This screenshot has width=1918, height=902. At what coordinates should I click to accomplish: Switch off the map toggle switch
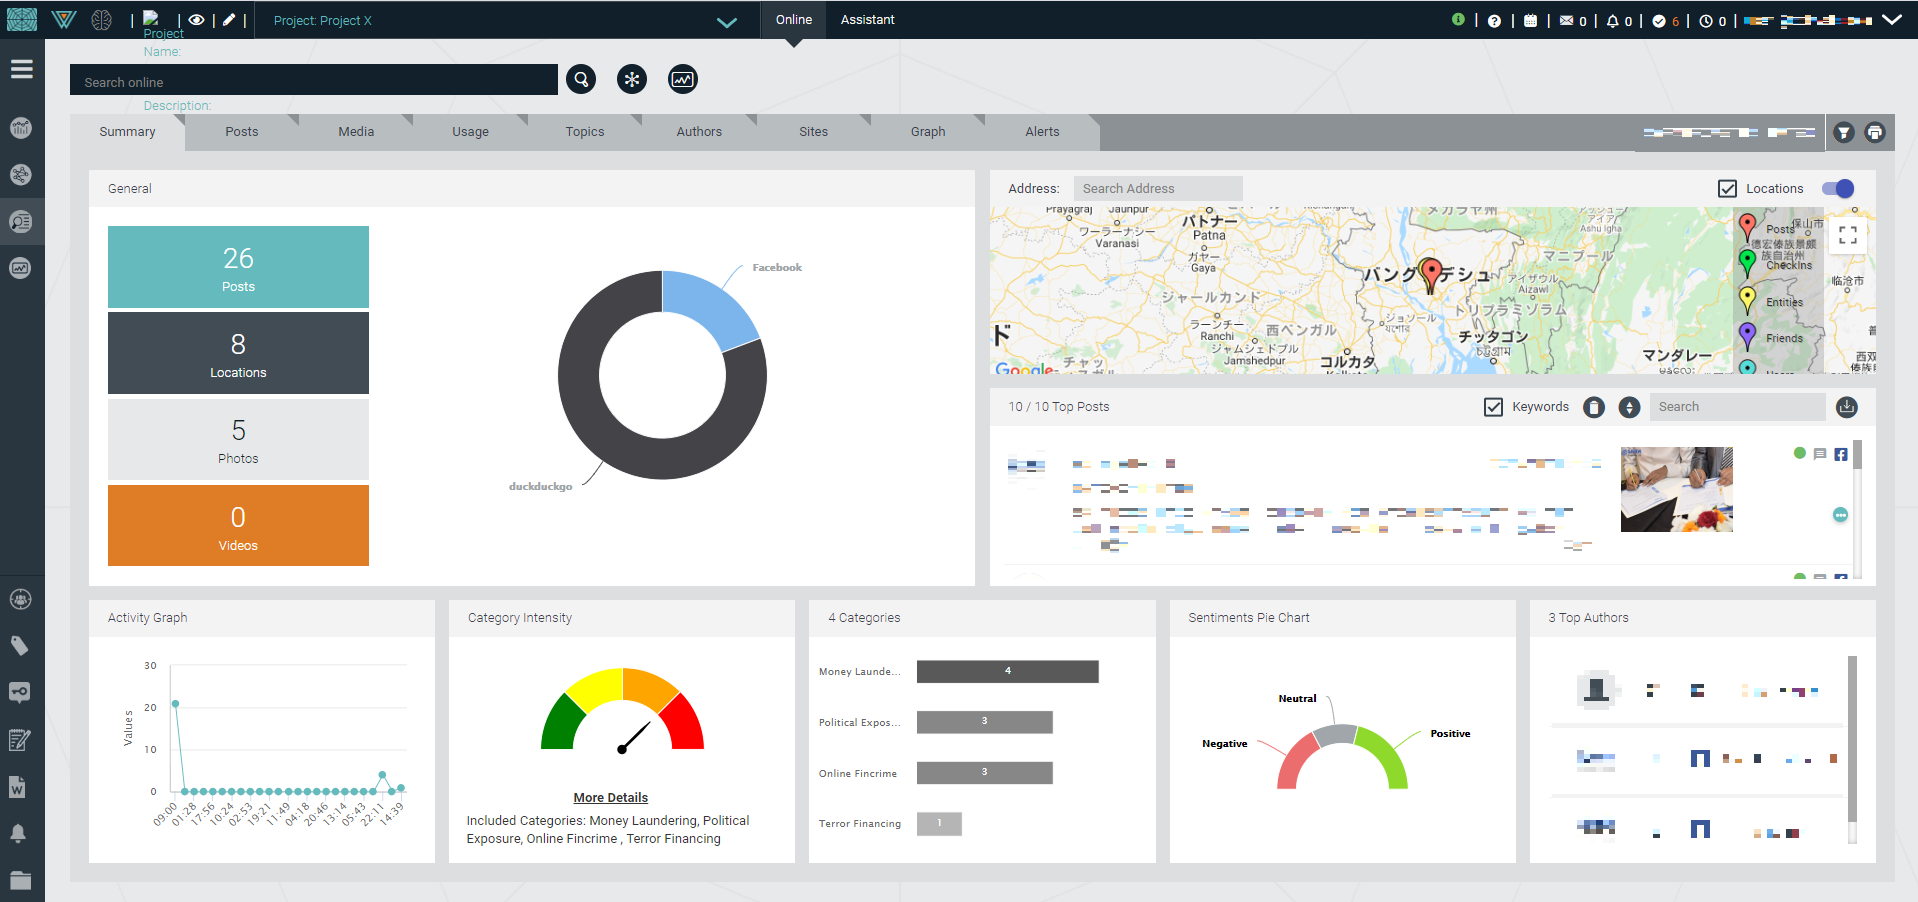[1838, 189]
